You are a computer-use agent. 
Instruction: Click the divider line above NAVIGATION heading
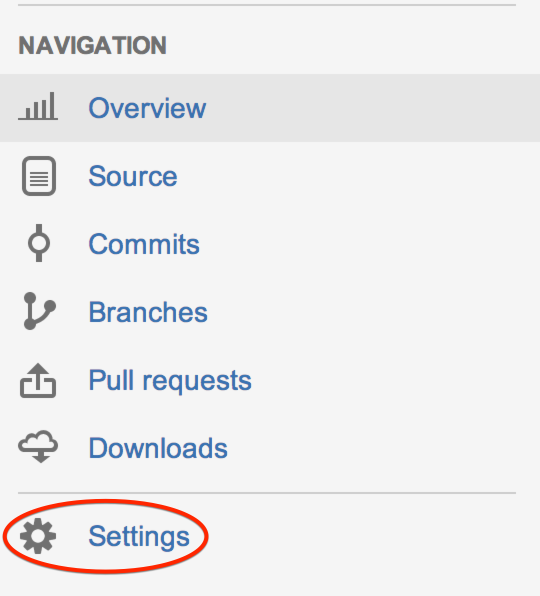(x=267, y=5)
